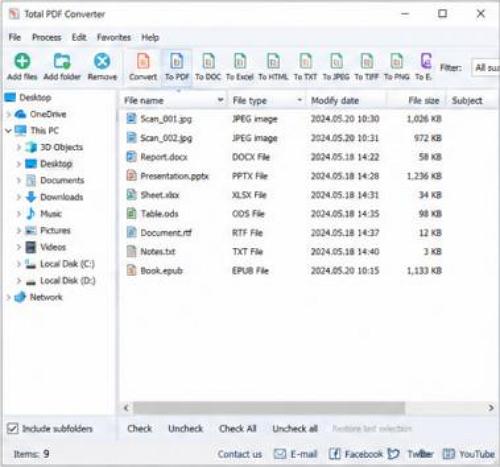Click the 1,133 KB file size cell
The image size is (500, 467).
[424, 271]
